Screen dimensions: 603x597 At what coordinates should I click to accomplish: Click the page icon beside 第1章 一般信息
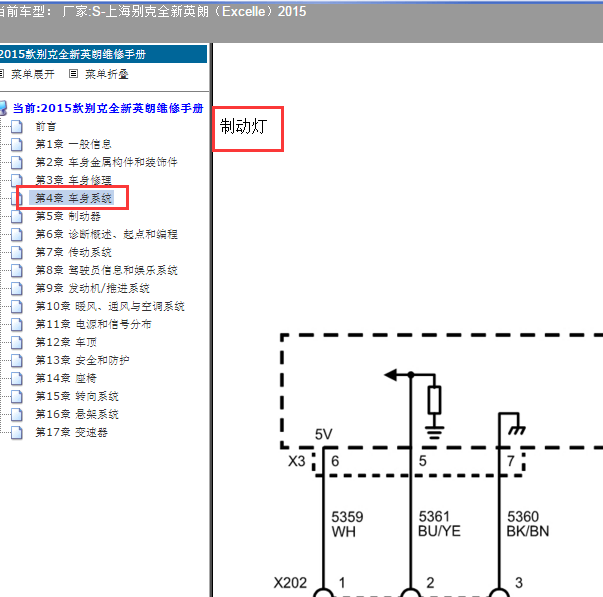coord(17,144)
